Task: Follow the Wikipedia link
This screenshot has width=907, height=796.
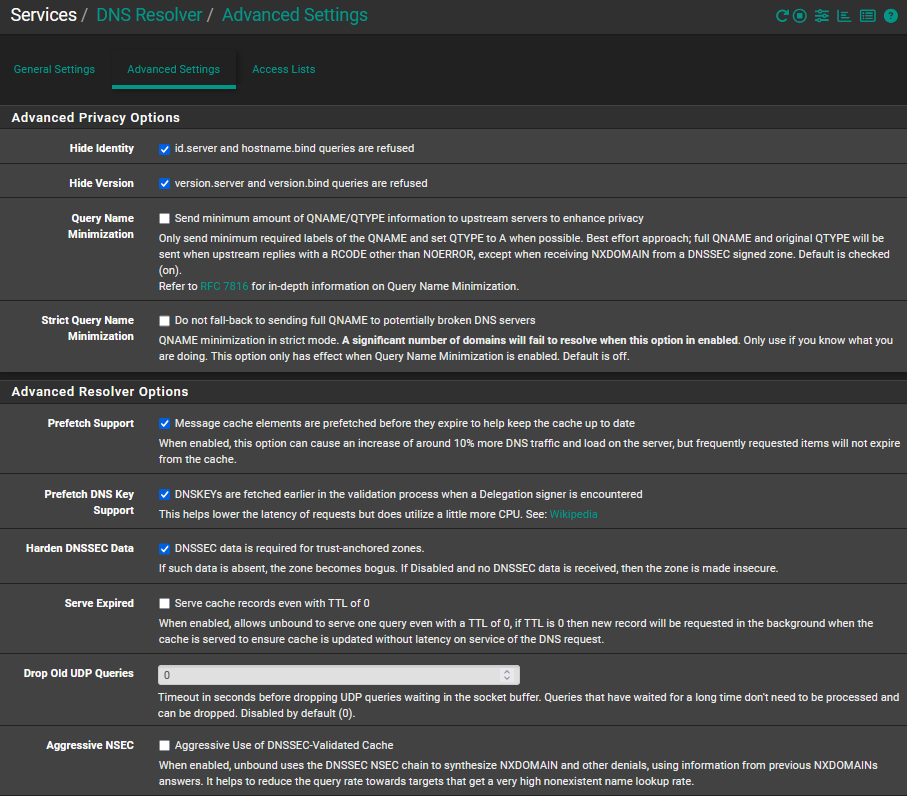Action: click(573, 515)
